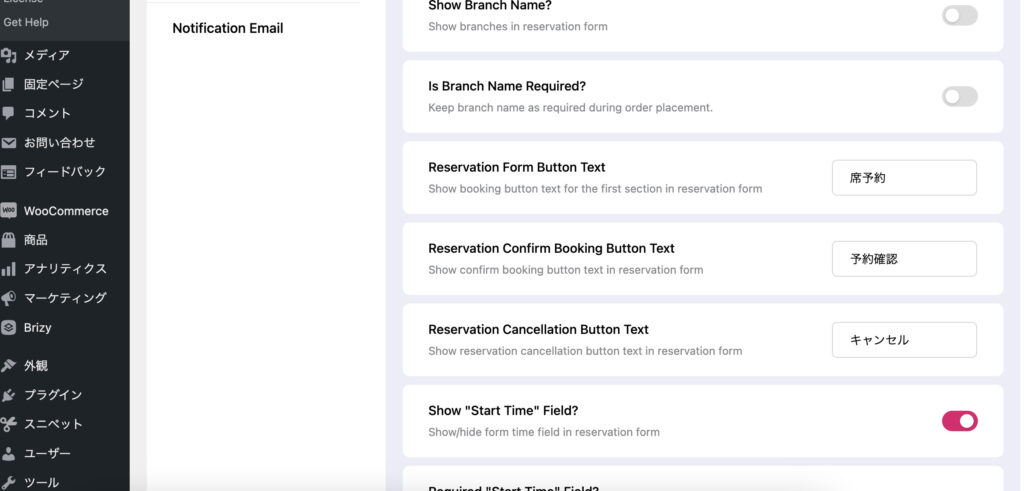1024x491 pixels.
Task: Disable the Show "Start Time" Field toggle
Action: tap(959, 421)
